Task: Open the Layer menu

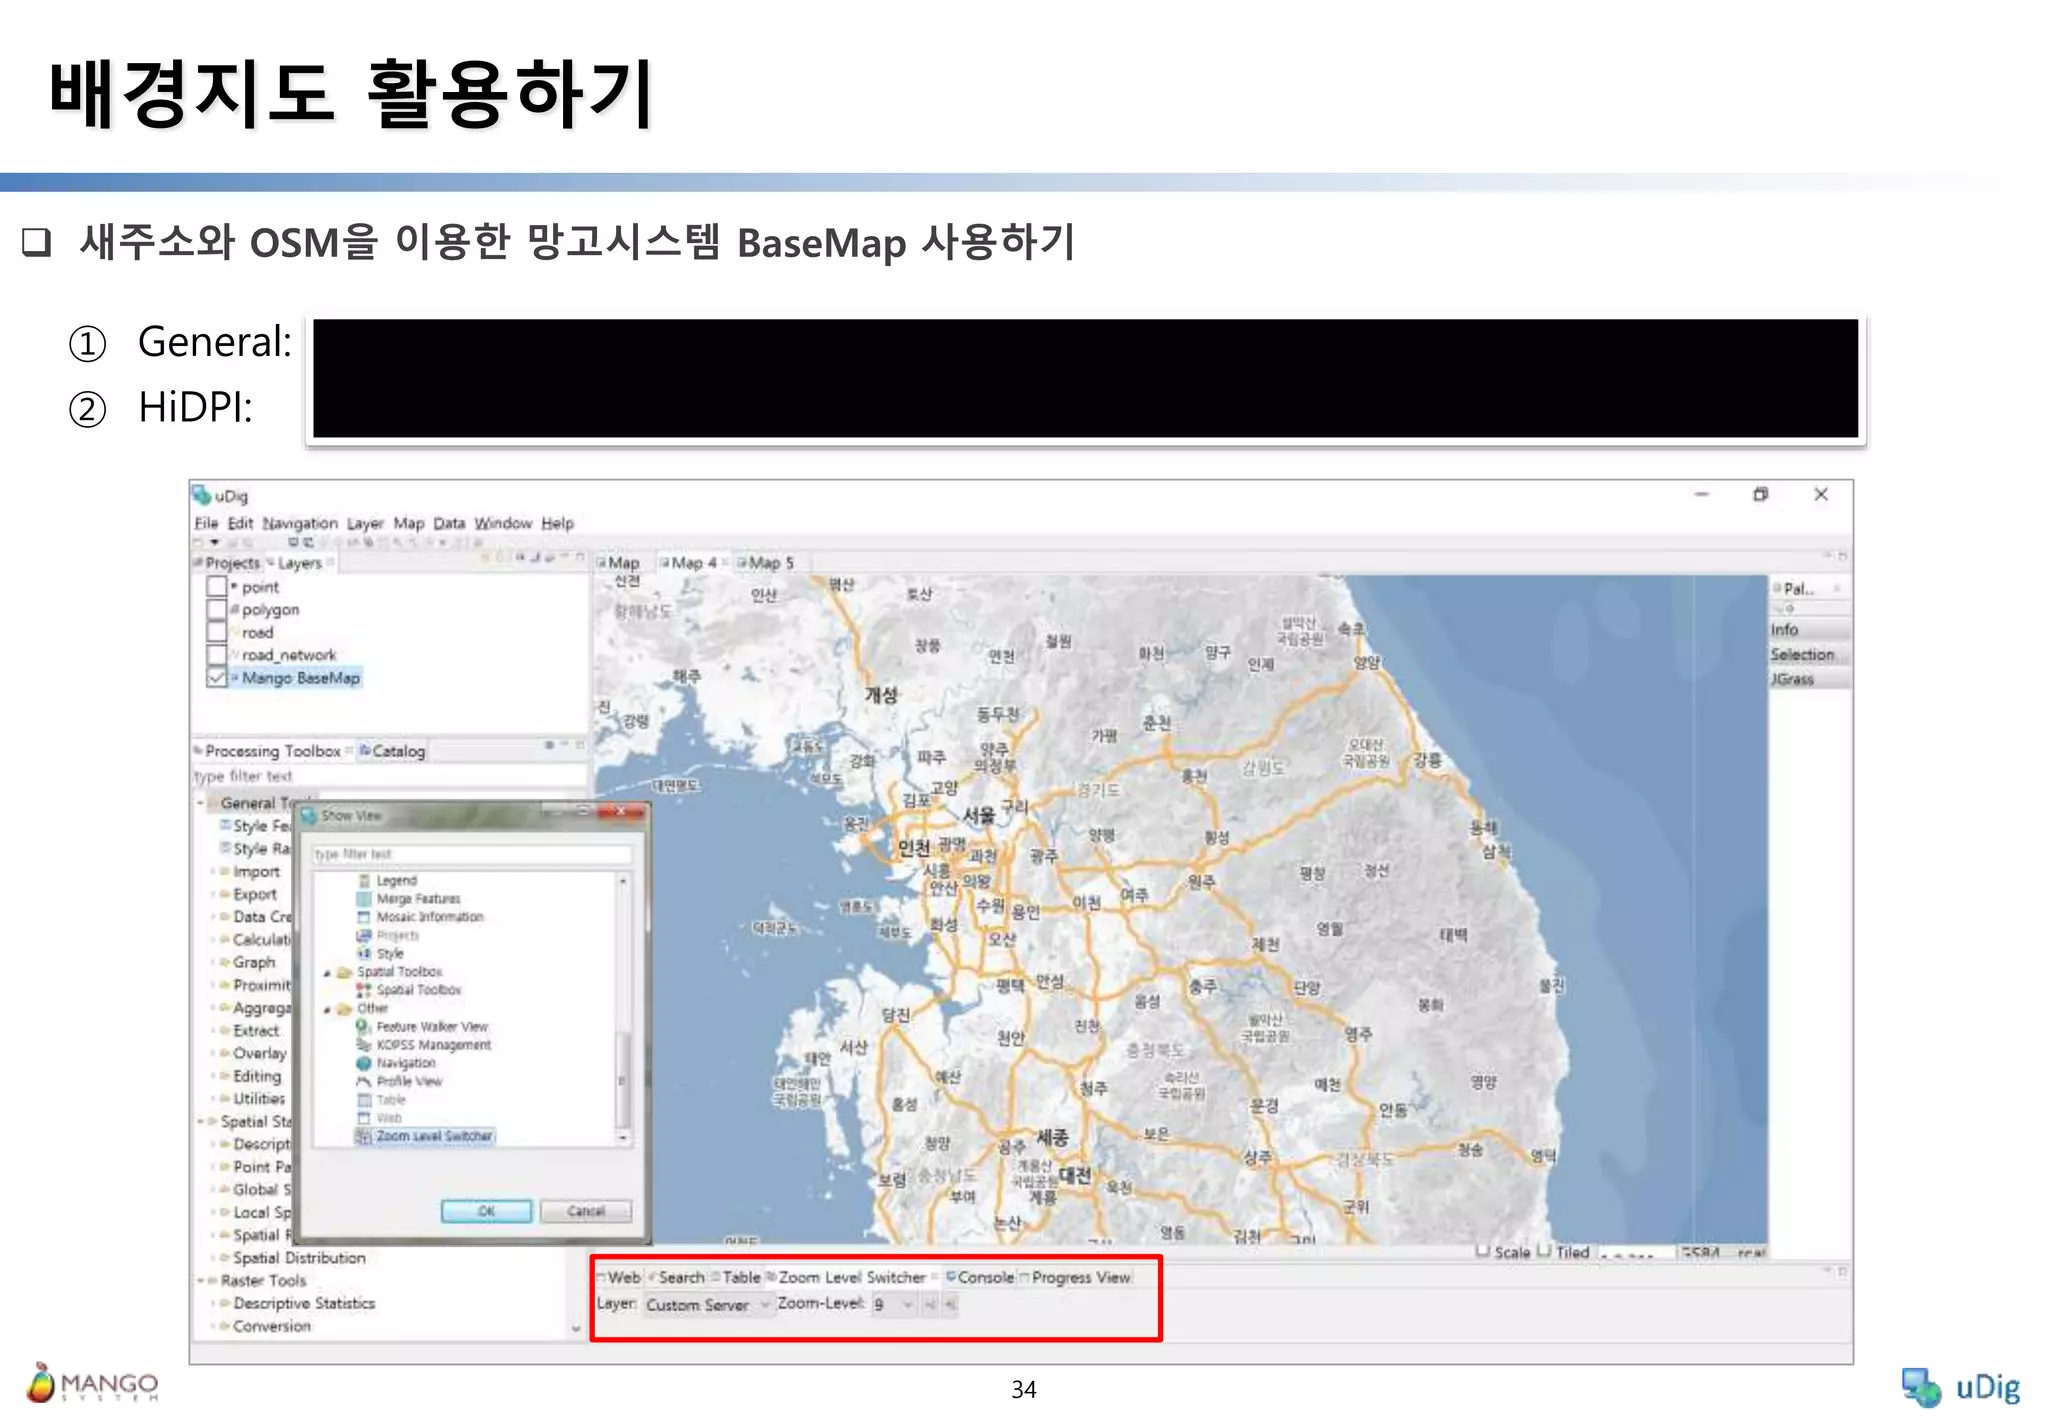Action: (365, 523)
